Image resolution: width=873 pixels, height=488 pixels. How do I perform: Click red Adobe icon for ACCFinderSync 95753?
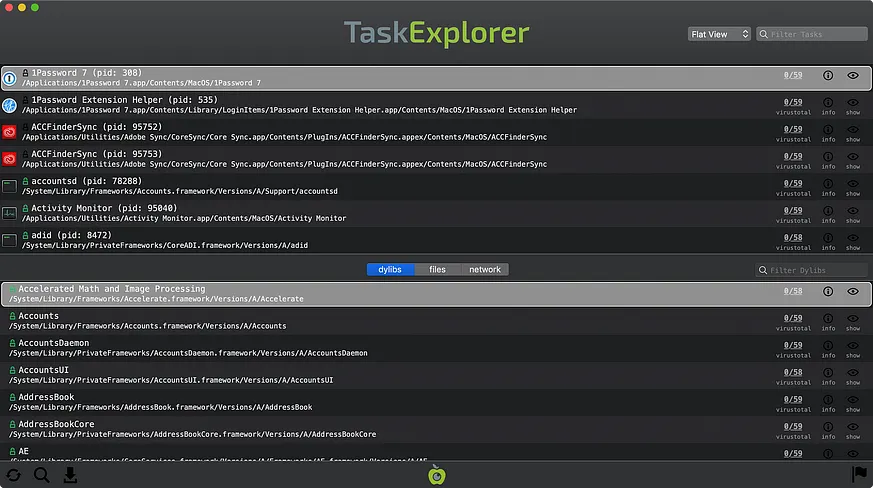(x=9, y=159)
